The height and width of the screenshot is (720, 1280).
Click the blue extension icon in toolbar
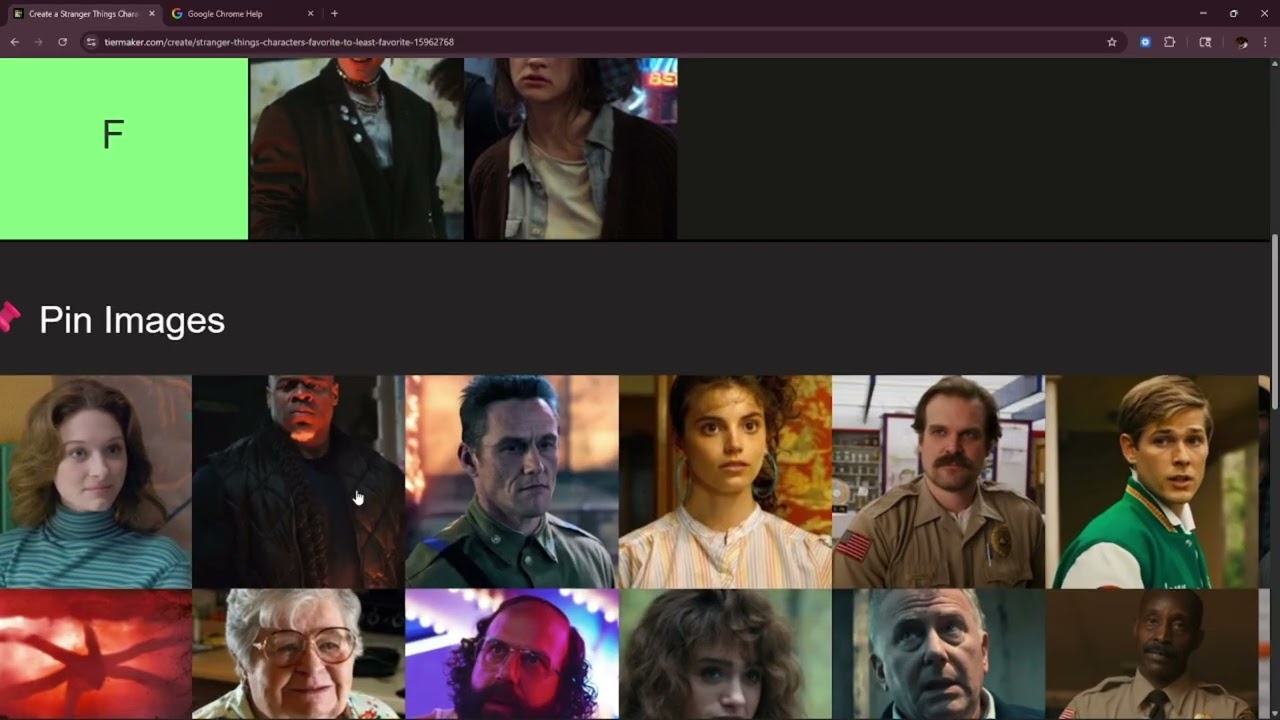pyautogui.click(x=1145, y=42)
